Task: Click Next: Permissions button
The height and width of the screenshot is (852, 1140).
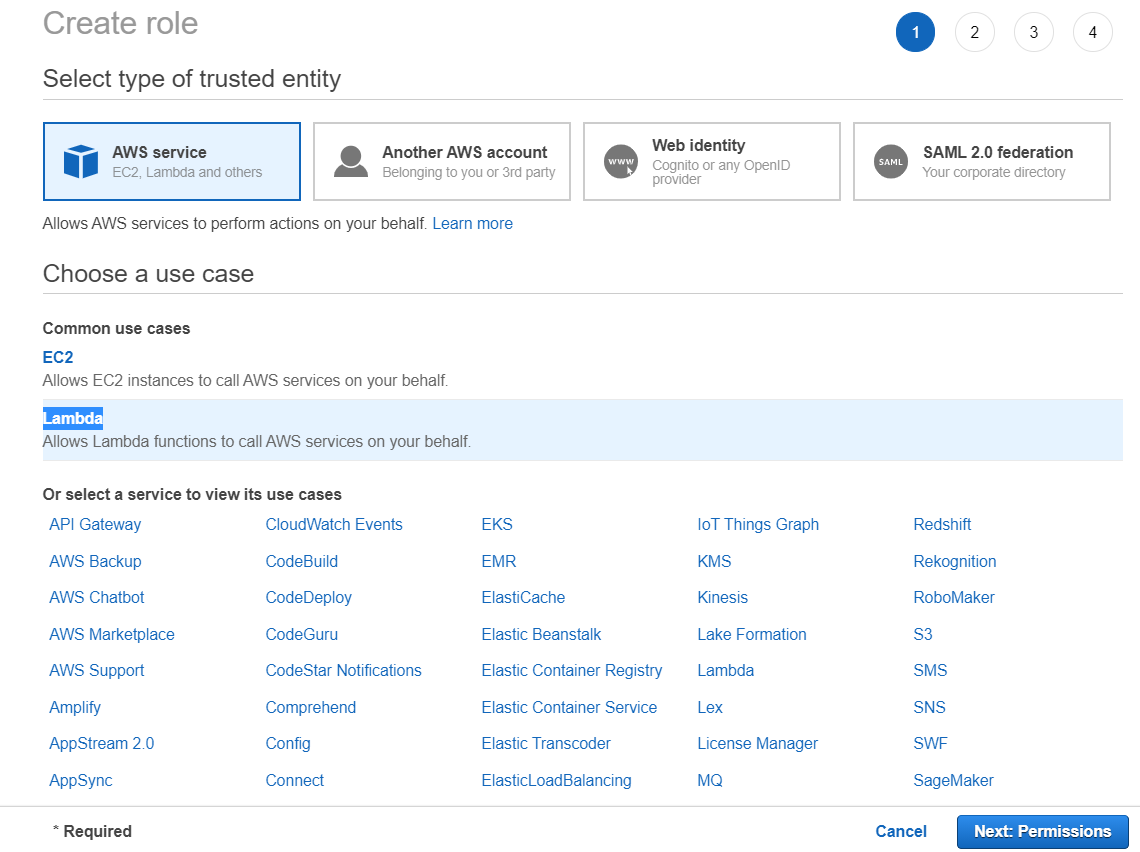Action: click(x=1043, y=832)
